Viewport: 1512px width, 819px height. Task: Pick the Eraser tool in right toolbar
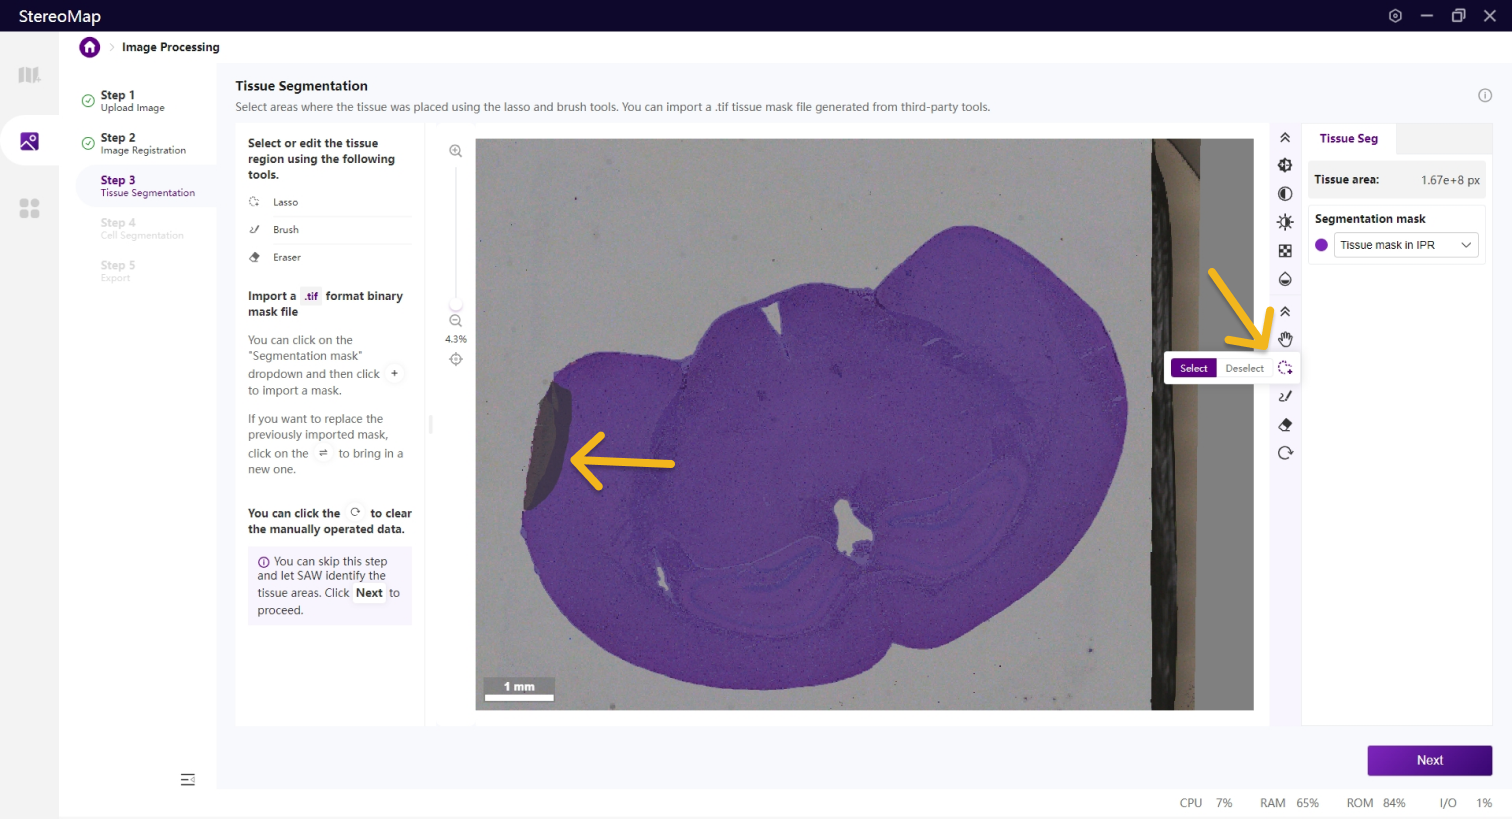tap(1285, 425)
